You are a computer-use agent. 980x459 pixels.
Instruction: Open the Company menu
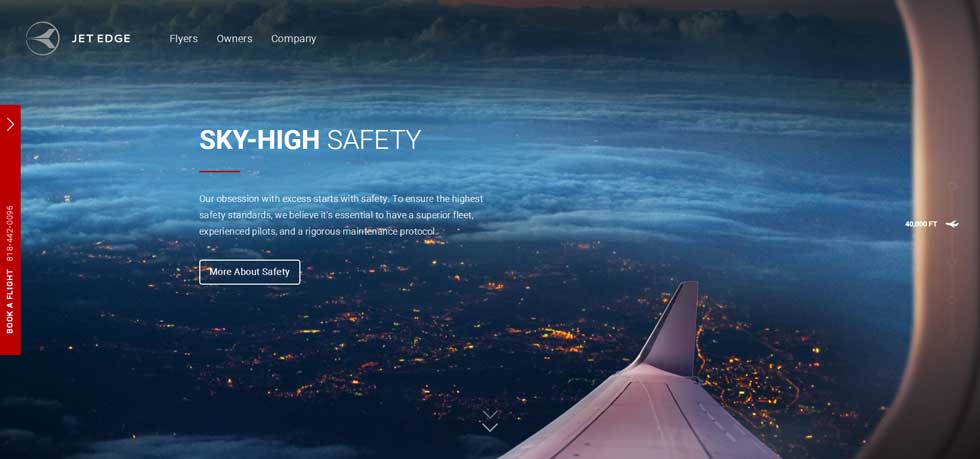coord(293,39)
